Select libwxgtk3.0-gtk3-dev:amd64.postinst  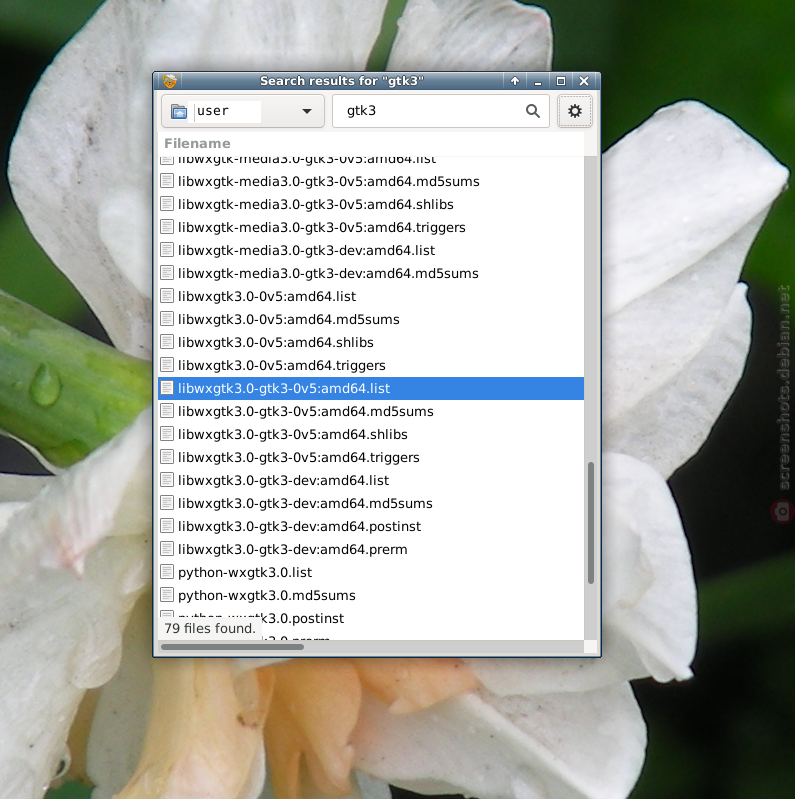(x=372, y=526)
